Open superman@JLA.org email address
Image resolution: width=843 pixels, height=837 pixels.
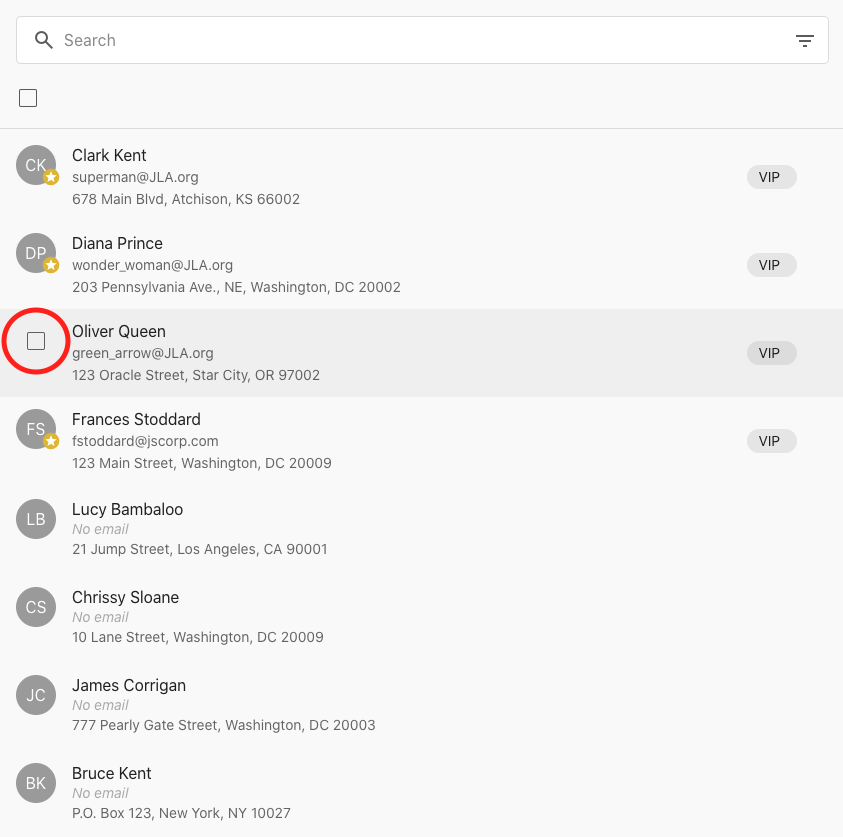click(135, 177)
